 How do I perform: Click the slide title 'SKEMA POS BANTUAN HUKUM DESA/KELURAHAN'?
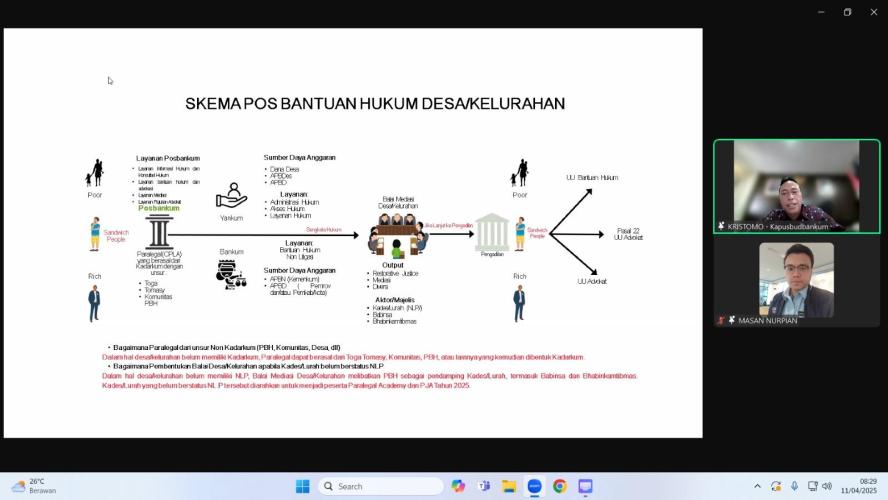click(375, 104)
